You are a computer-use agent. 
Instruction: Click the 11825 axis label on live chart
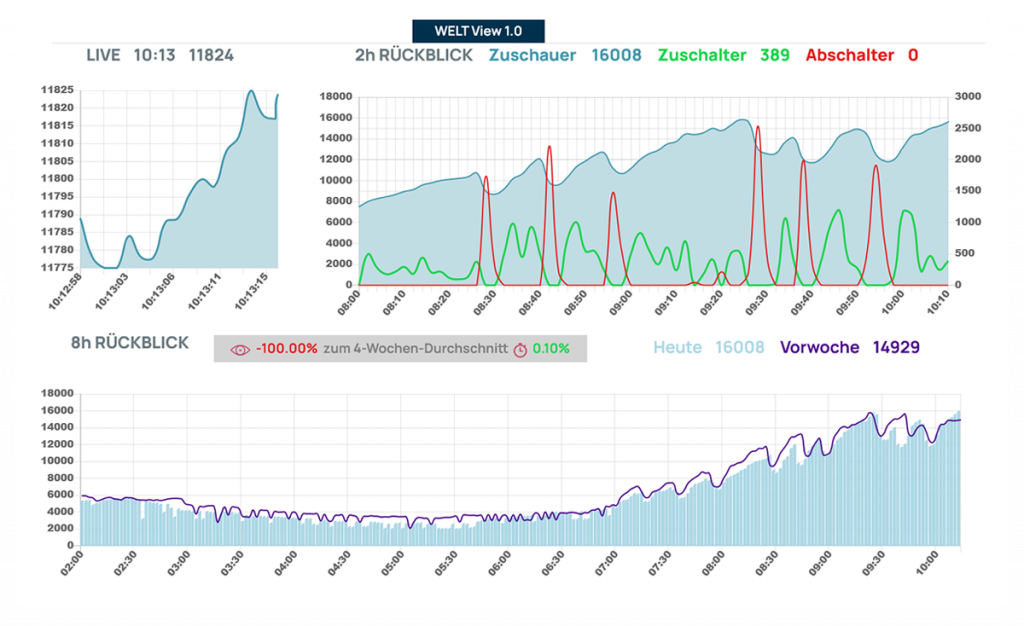pyautogui.click(x=57, y=90)
